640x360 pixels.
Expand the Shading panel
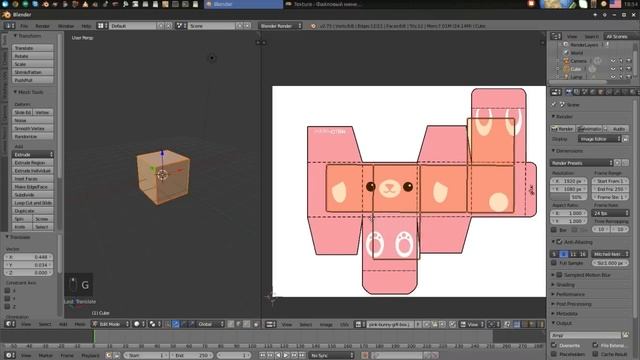(565, 284)
